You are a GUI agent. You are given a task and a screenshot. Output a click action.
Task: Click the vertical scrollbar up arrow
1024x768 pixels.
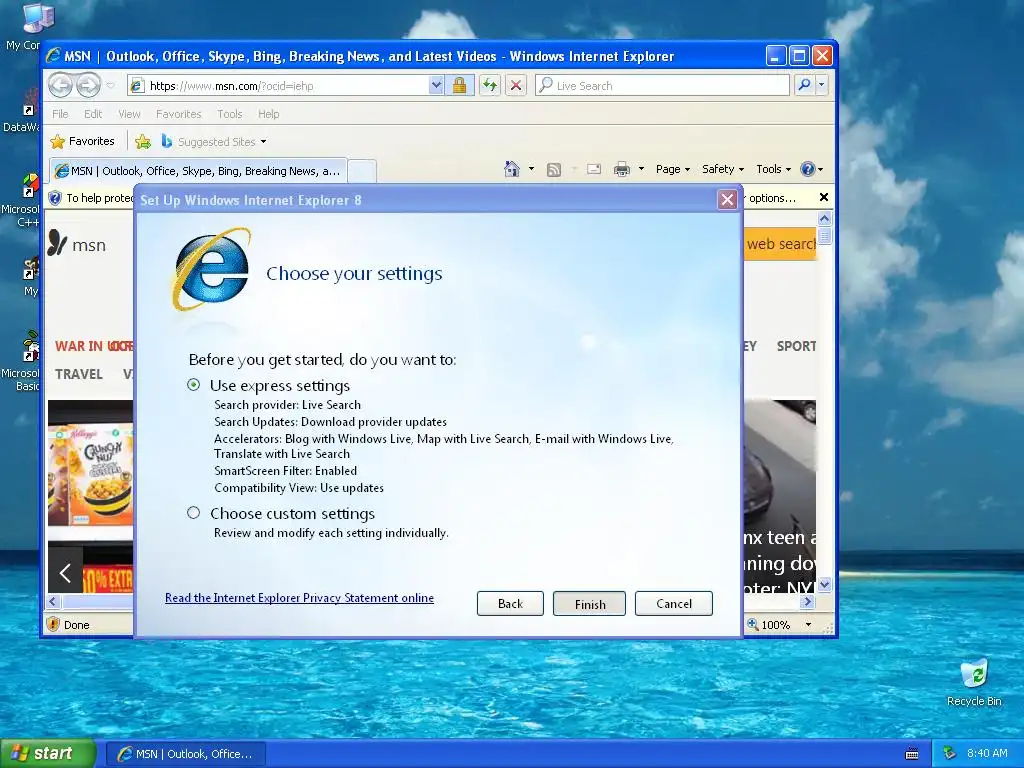[x=824, y=218]
